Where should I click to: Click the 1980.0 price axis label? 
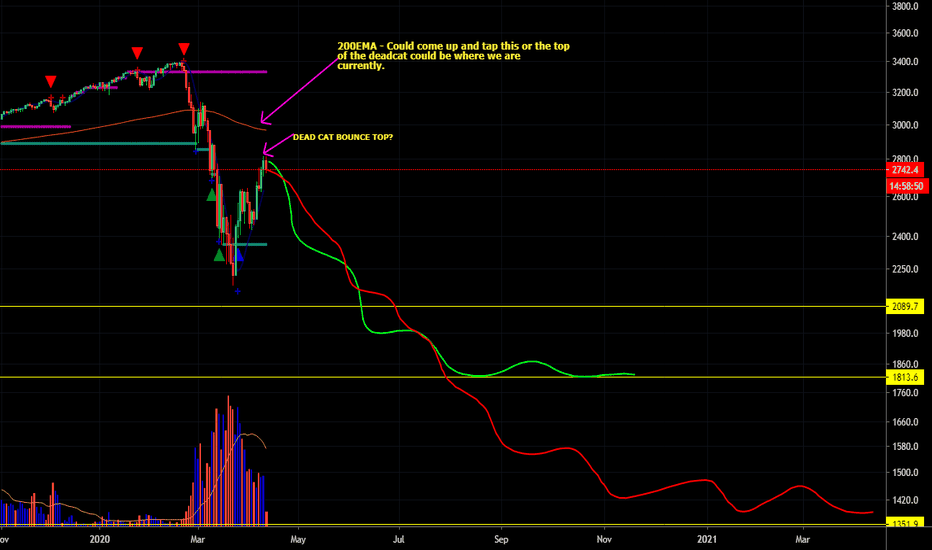click(905, 334)
